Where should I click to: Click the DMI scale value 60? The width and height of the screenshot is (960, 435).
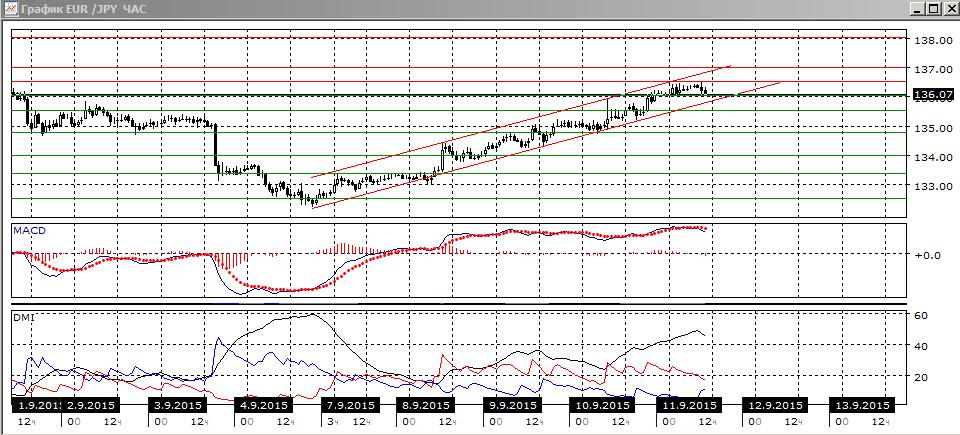921,315
